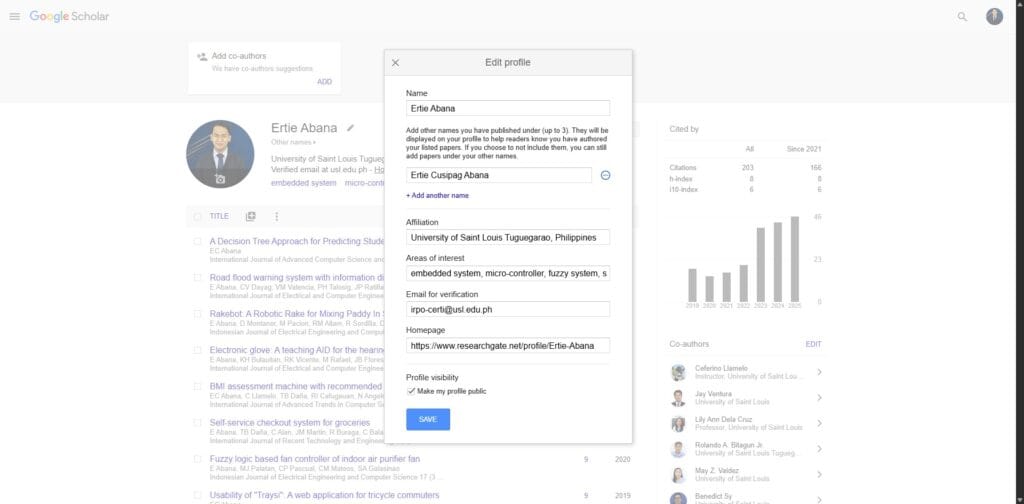Click the pencil edit icon beside Ertie Abana
1024x504 pixels.
pos(350,128)
